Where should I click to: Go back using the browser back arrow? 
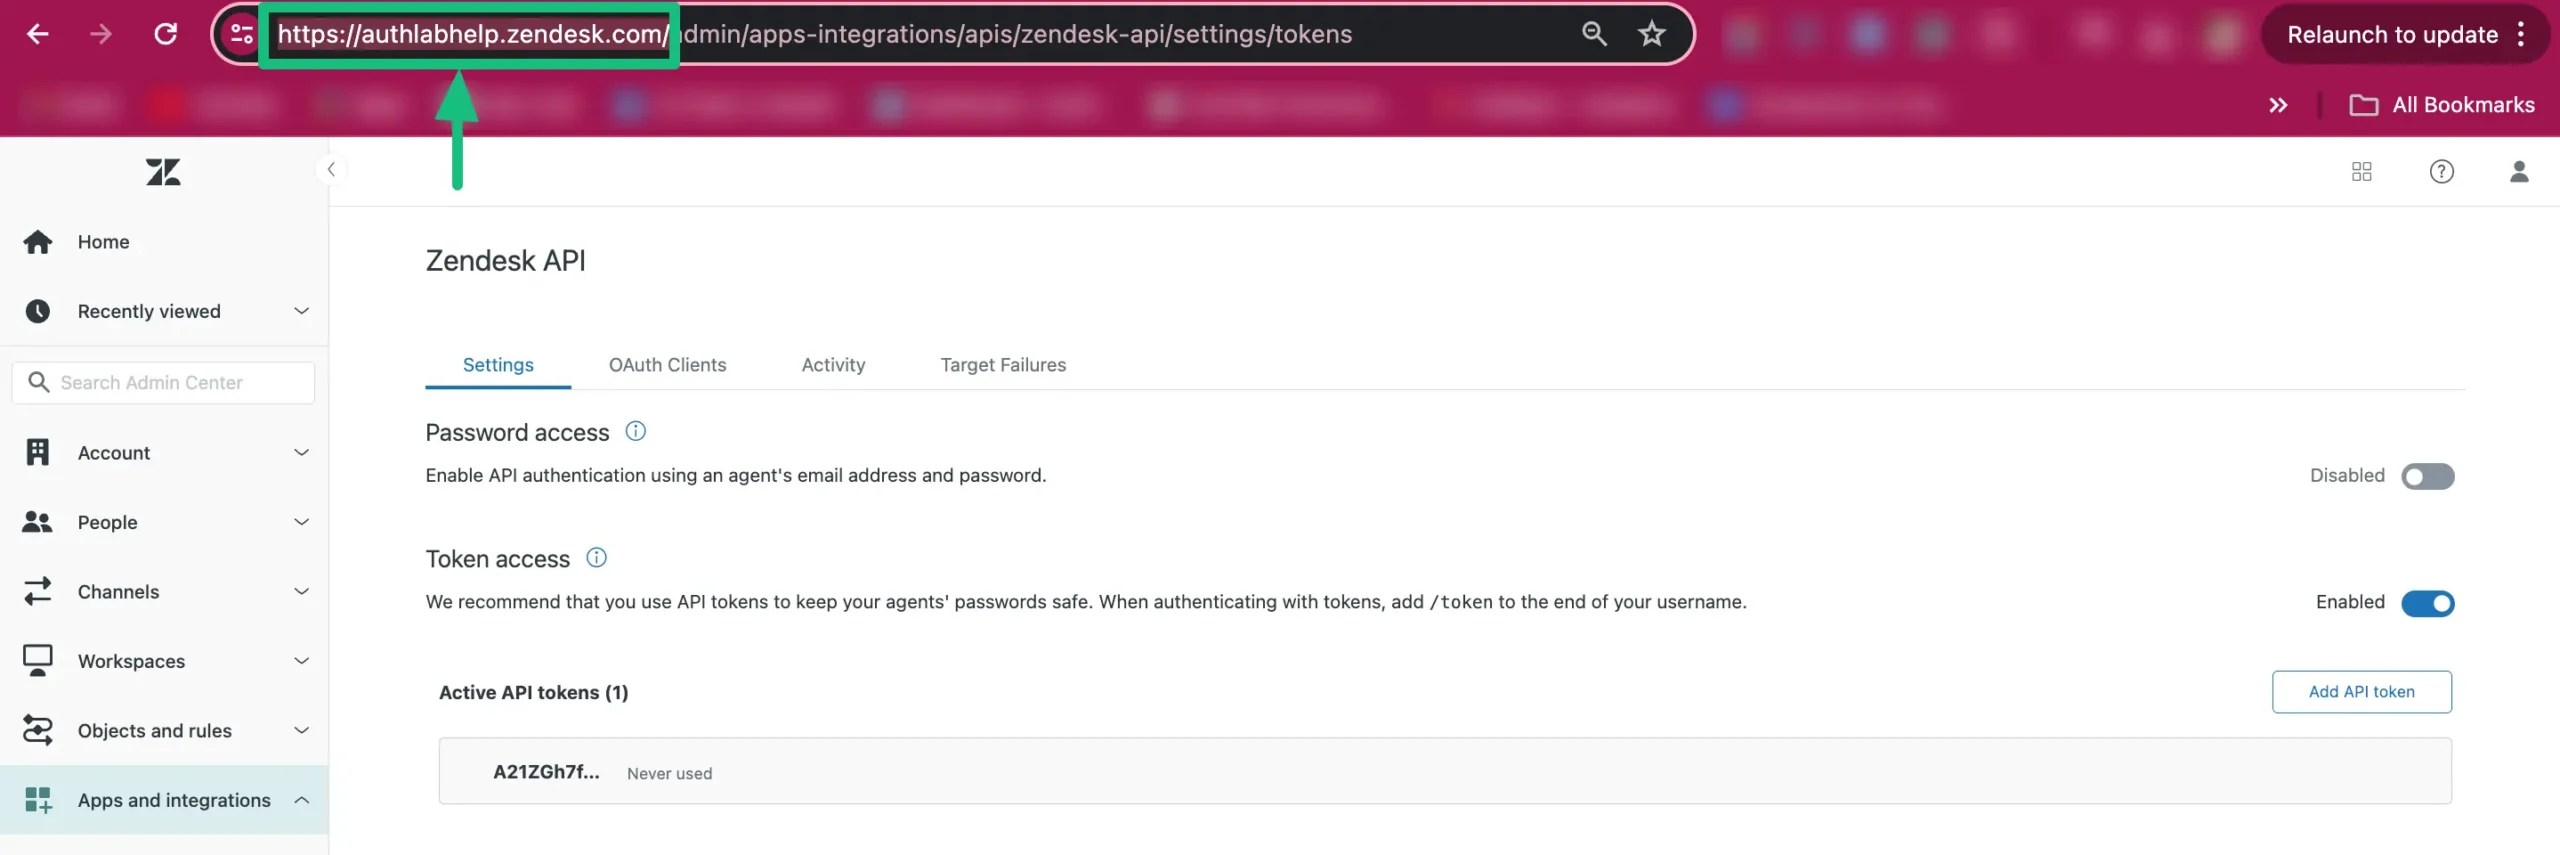[37, 34]
